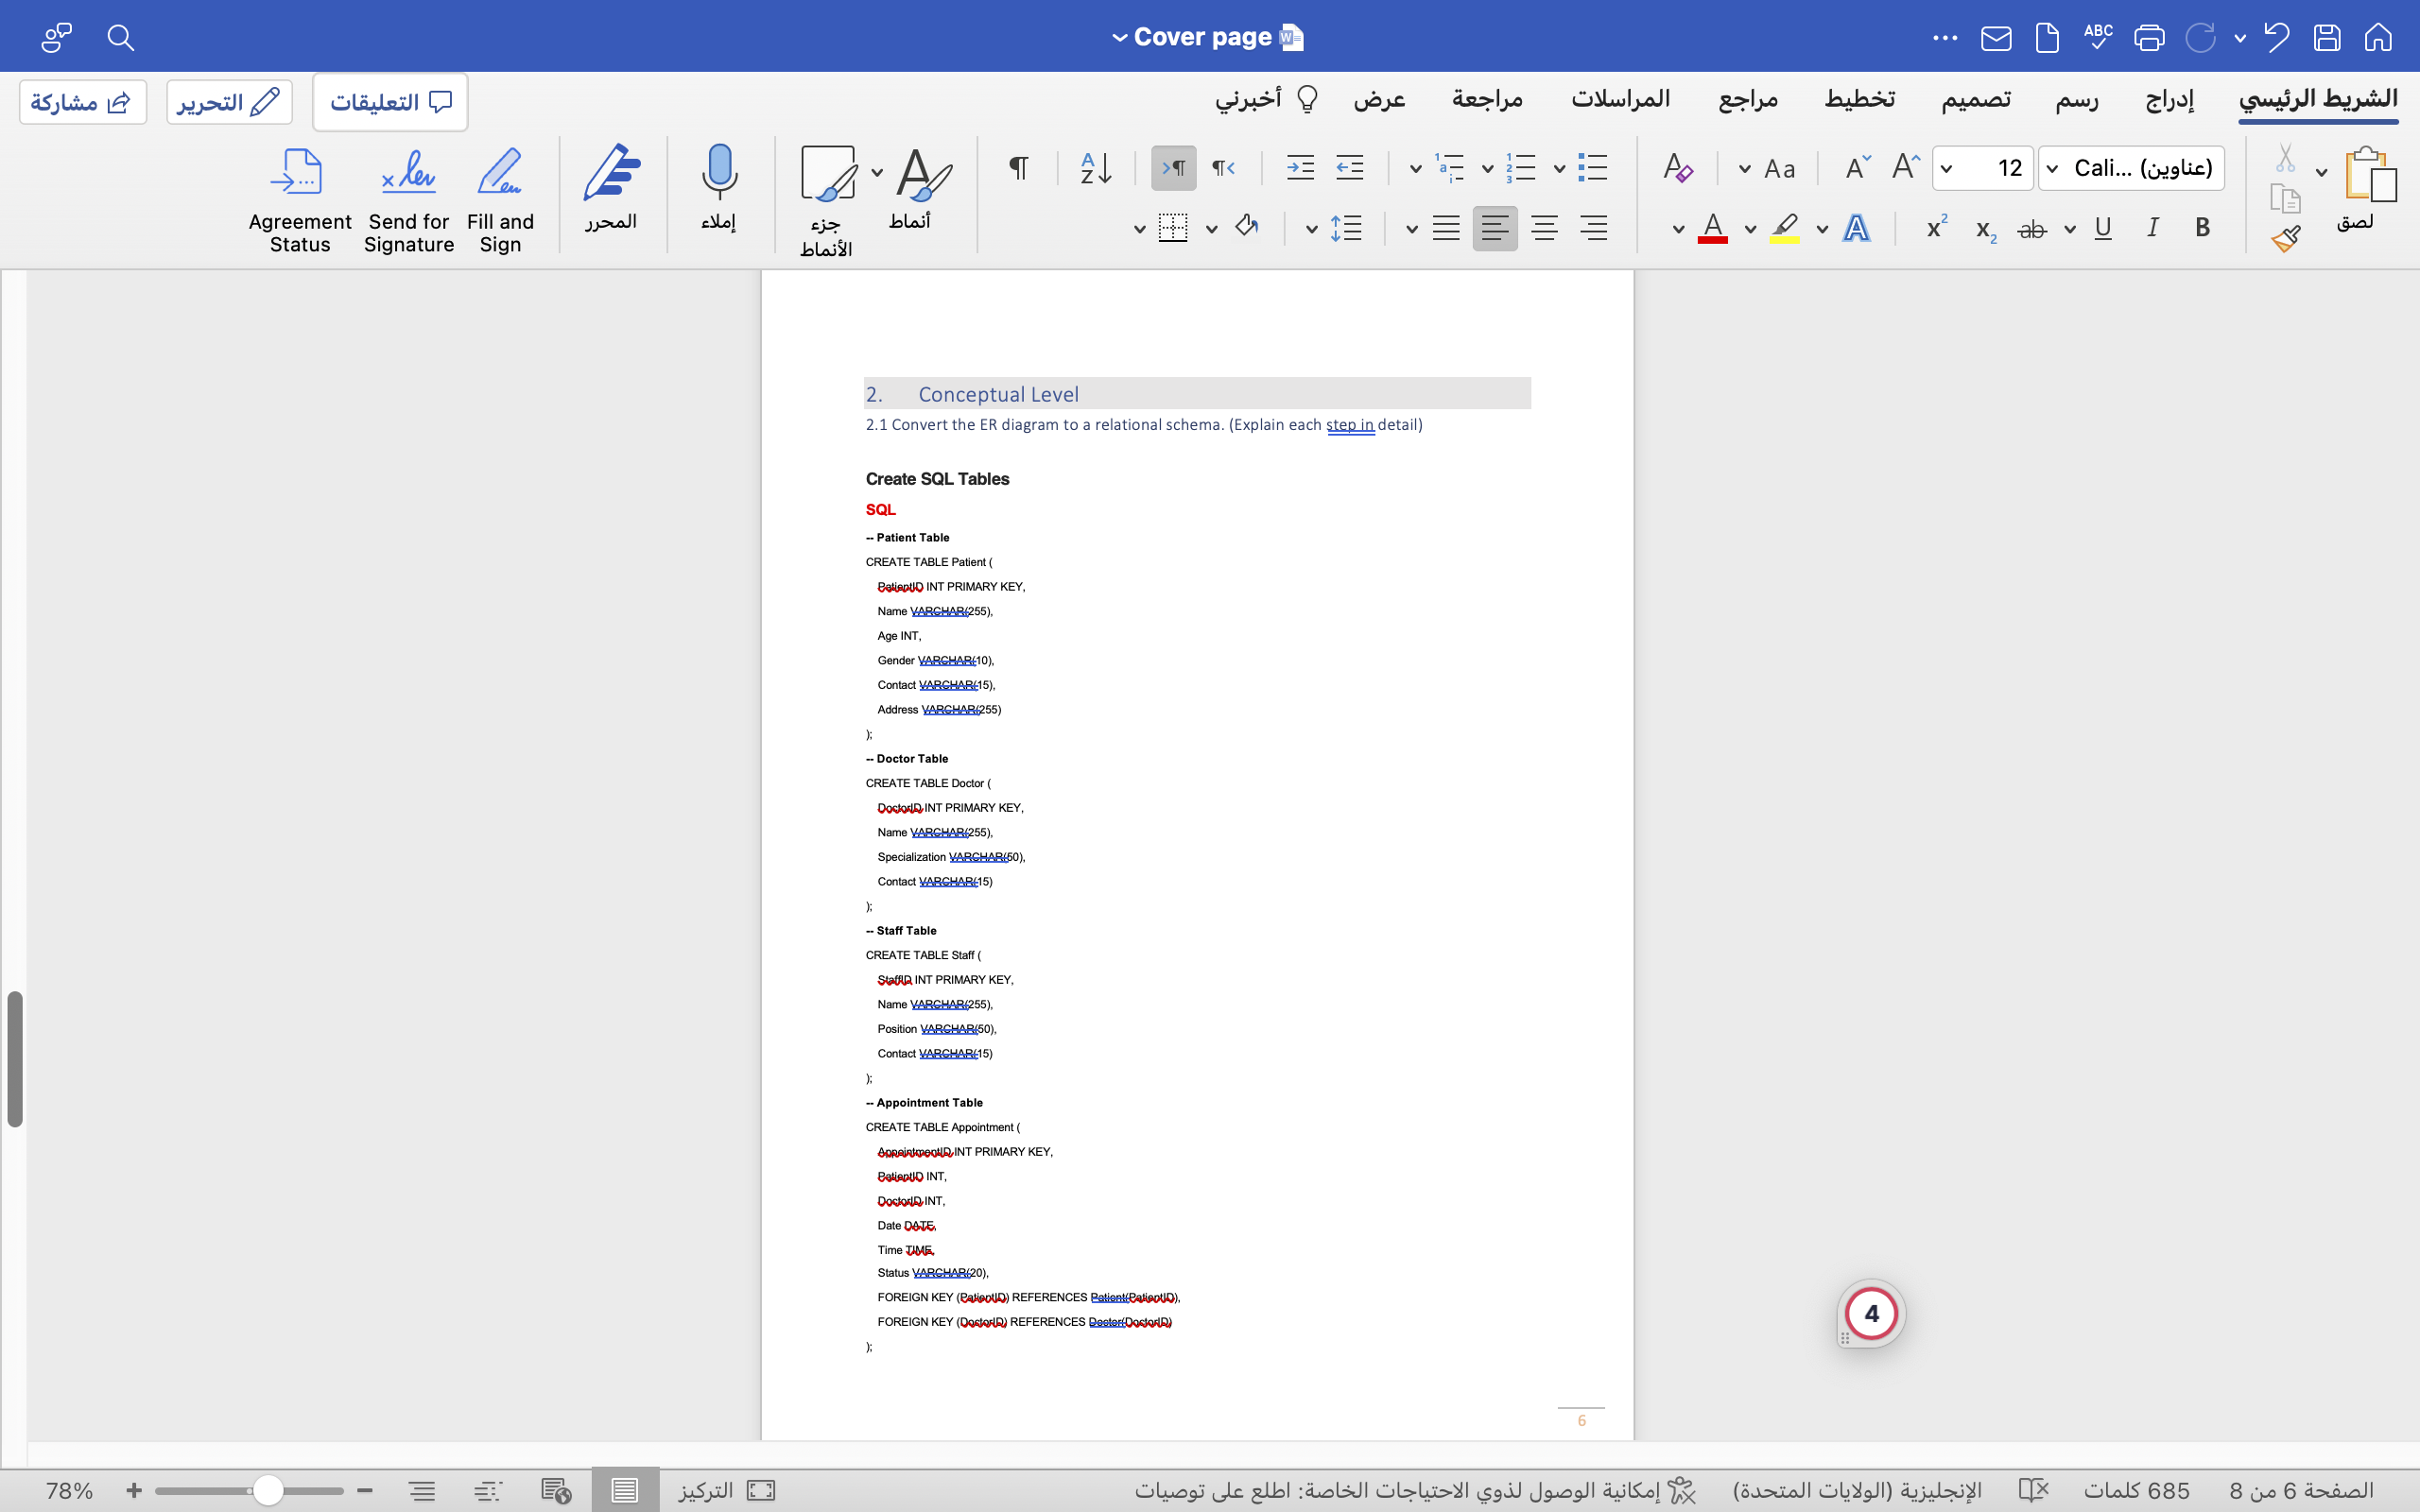
Task: Toggle Bold formatting
Action: coord(2202,228)
